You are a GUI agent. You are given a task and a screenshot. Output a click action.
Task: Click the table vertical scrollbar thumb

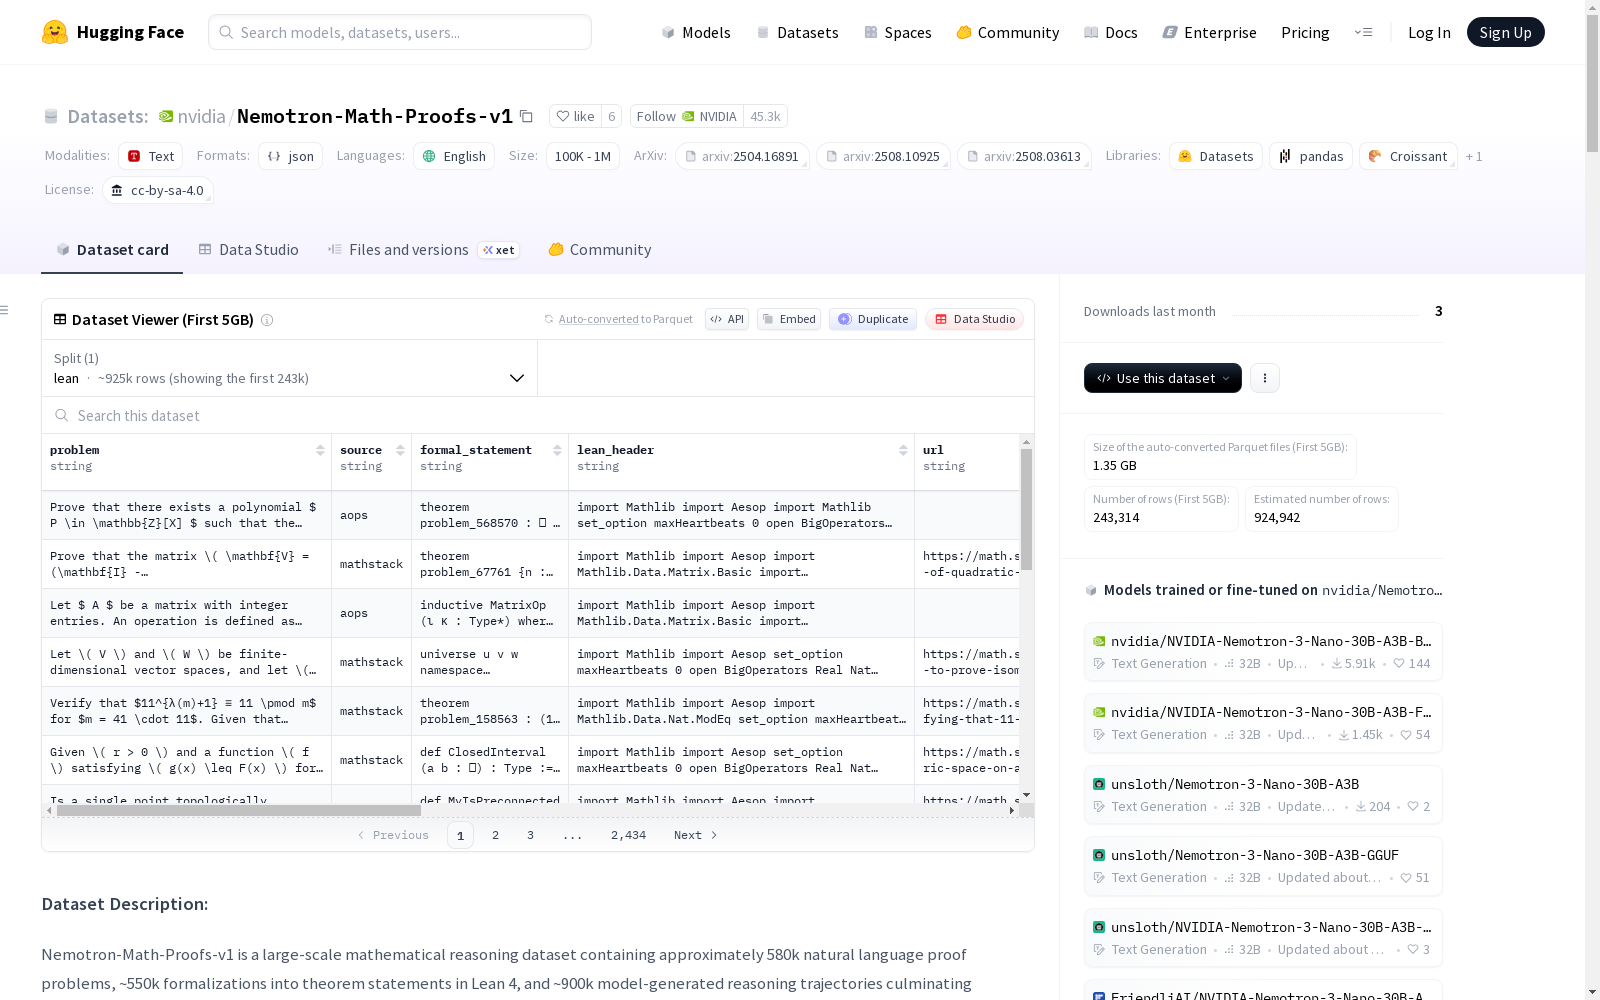click(1026, 510)
